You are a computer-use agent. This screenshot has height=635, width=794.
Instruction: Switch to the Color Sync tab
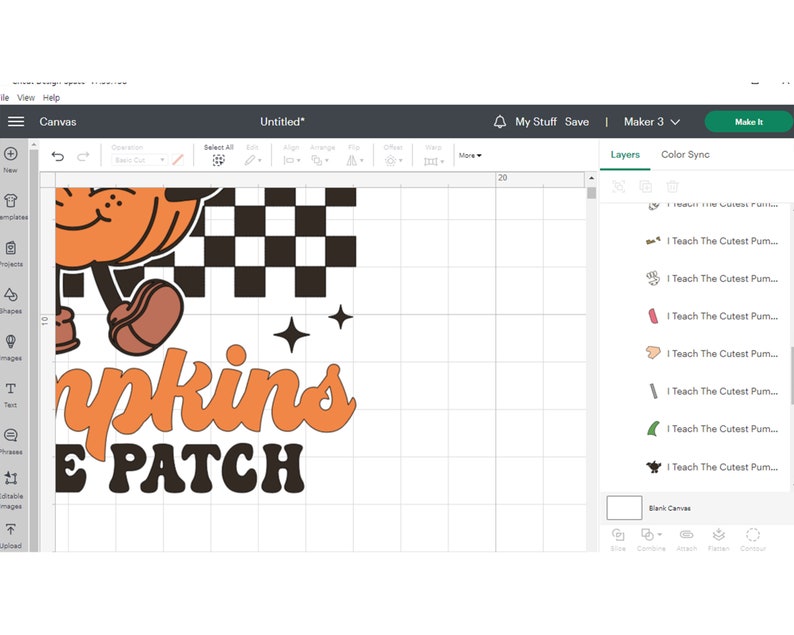click(685, 154)
